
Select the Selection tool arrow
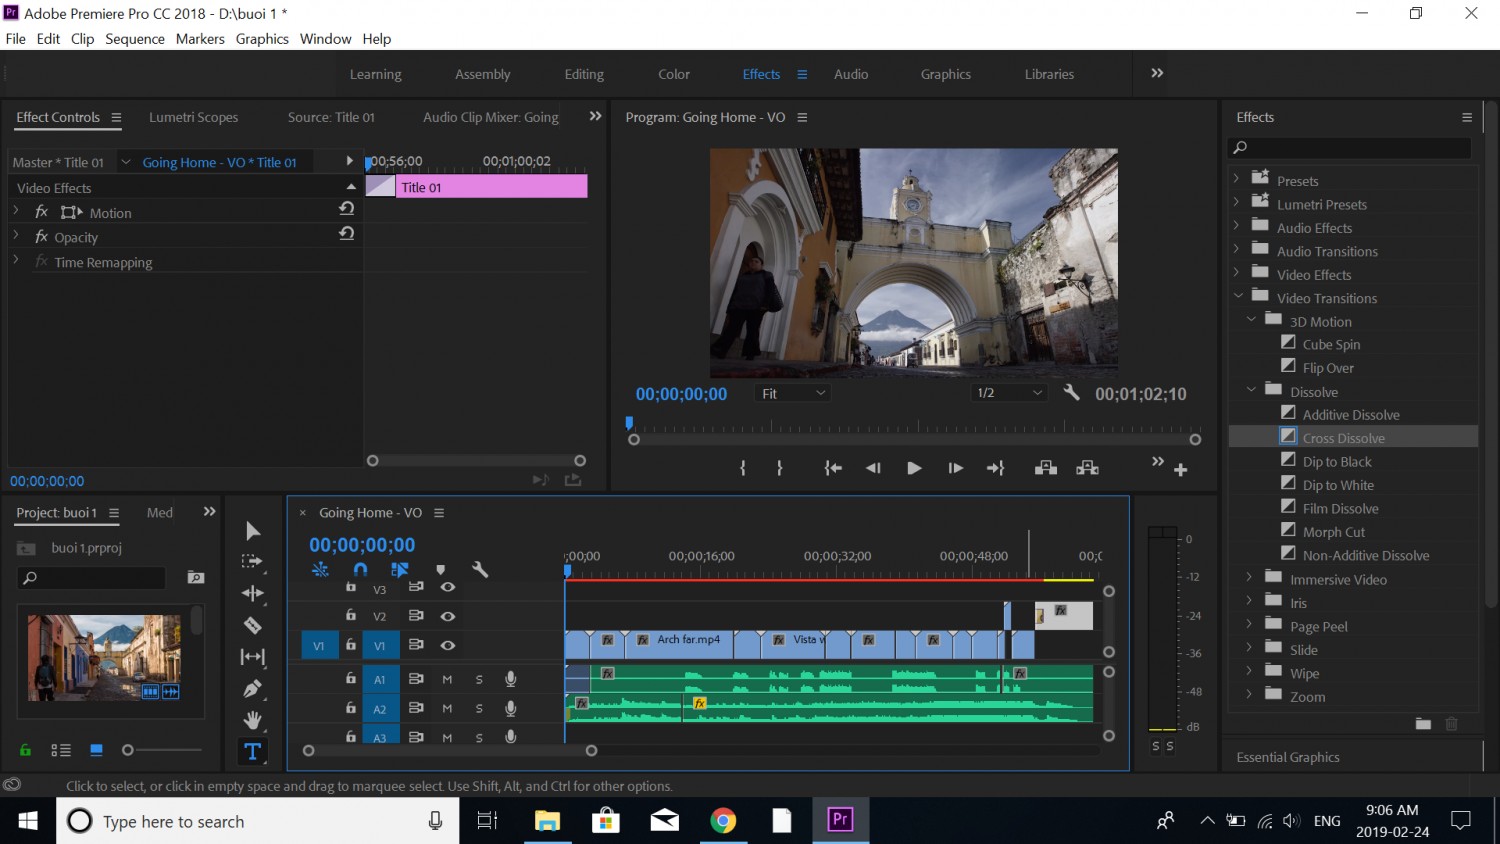point(253,531)
